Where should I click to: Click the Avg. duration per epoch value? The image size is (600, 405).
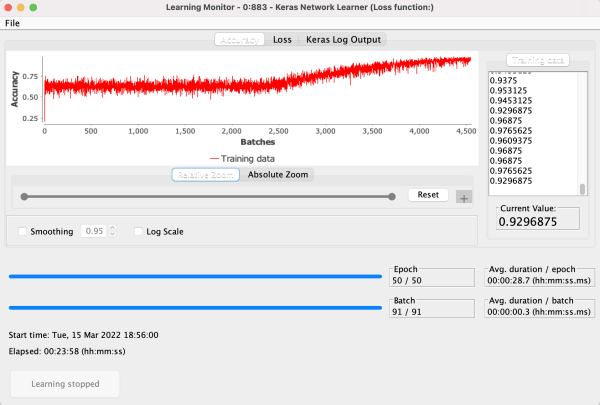(x=539, y=281)
